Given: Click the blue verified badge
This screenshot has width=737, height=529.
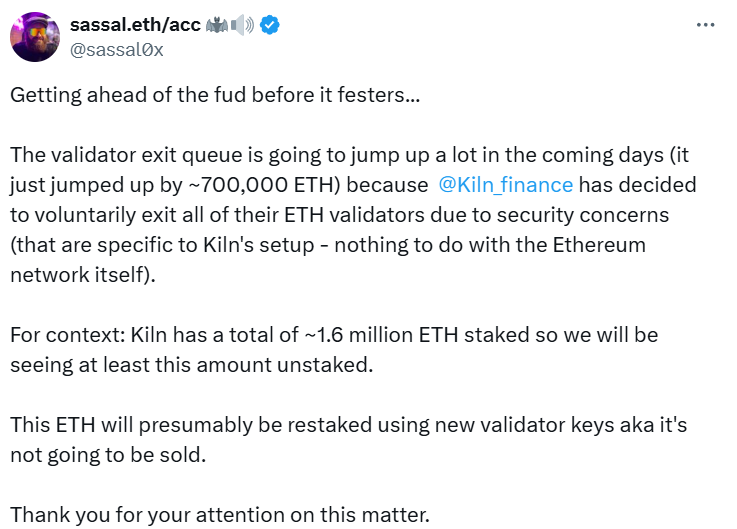Looking at the screenshot, I should pyautogui.click(x=269, y=26).
